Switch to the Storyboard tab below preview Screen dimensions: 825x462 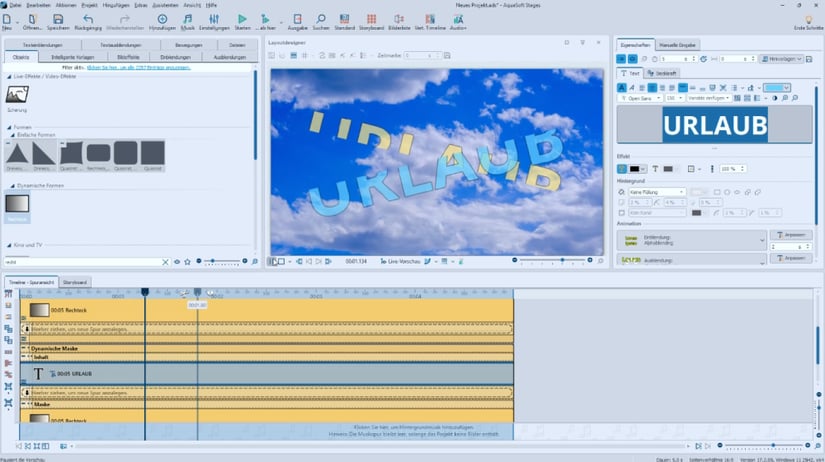tap(75, 283)
